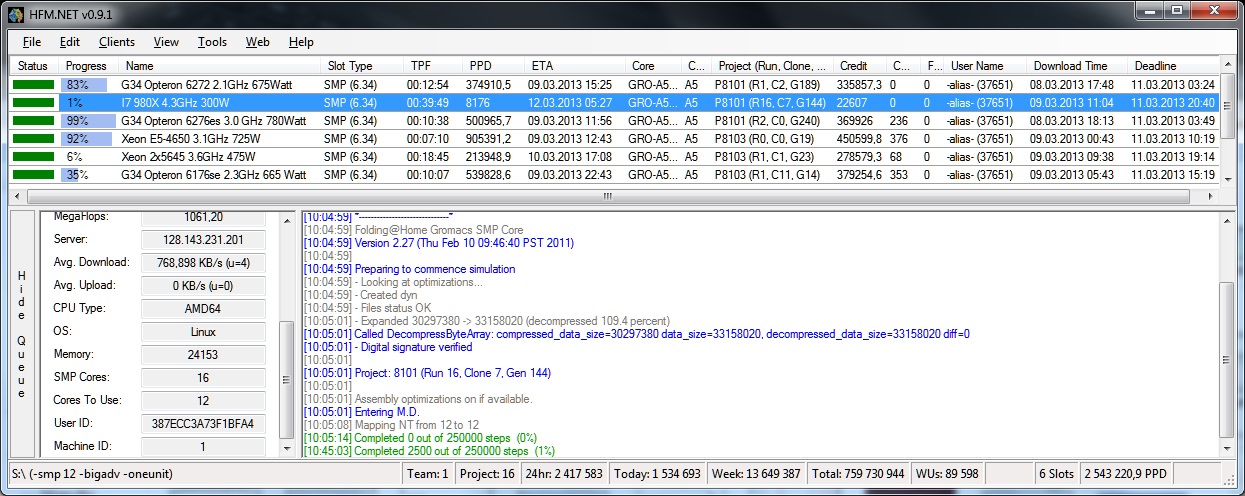Select the Xeon E5-4650 3.1GHz 725W slot

tap(614, 138)
